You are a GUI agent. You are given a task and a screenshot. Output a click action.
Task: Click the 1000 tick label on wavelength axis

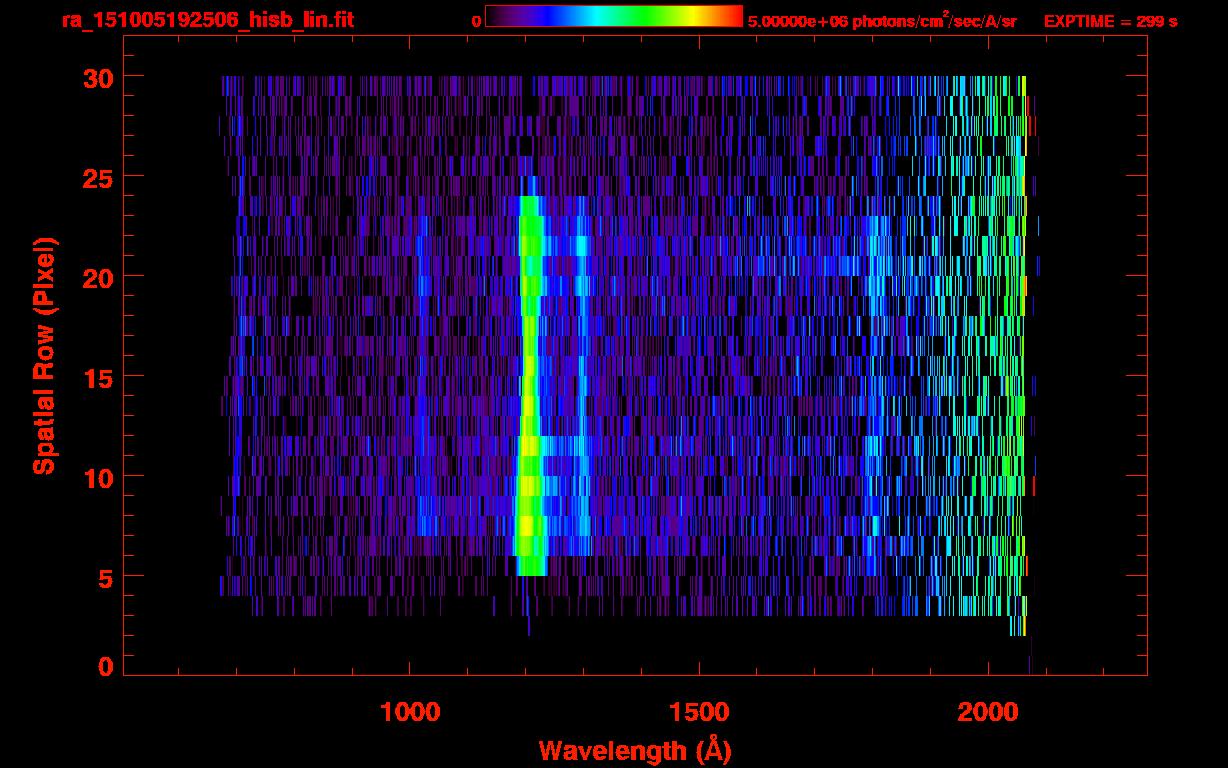410,712
